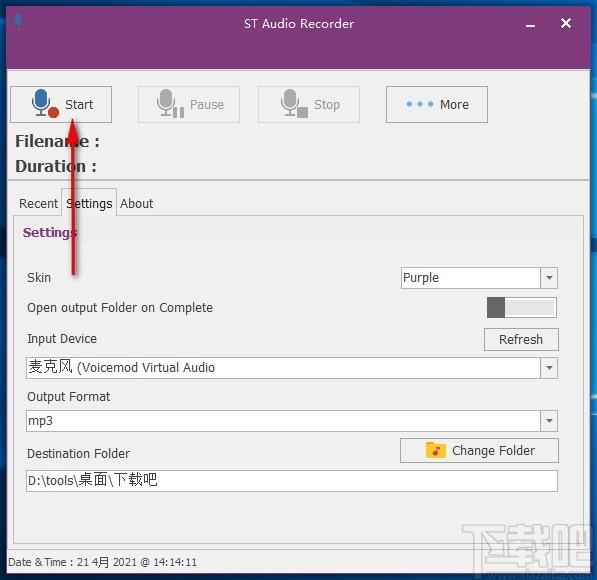Screen dimensions: 597x580
Task: Click the Pause recording button
Action: 189,104
